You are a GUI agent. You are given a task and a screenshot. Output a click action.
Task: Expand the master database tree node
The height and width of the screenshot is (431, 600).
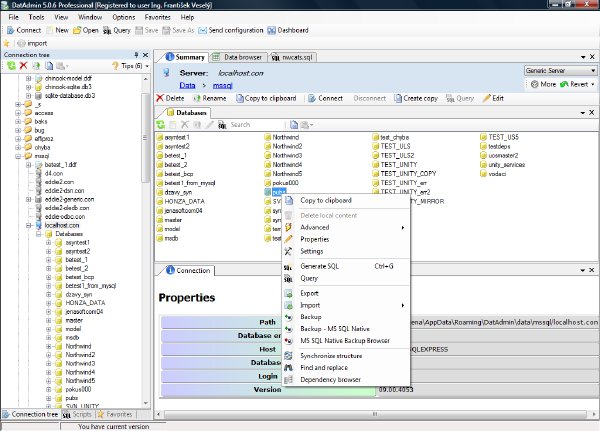point(49,320)
